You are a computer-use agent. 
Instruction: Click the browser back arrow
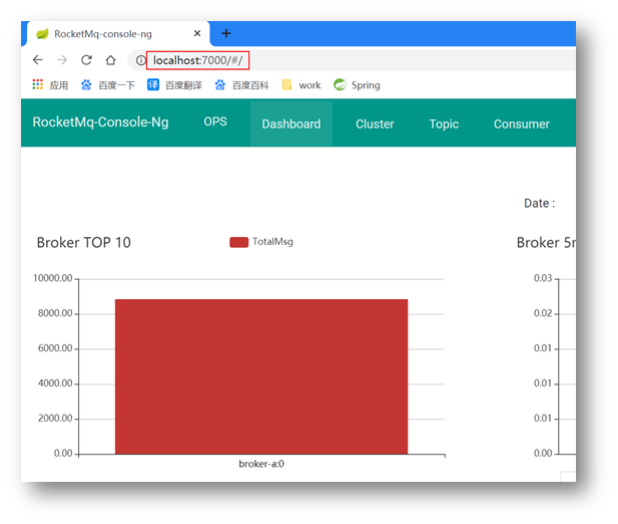38,60
